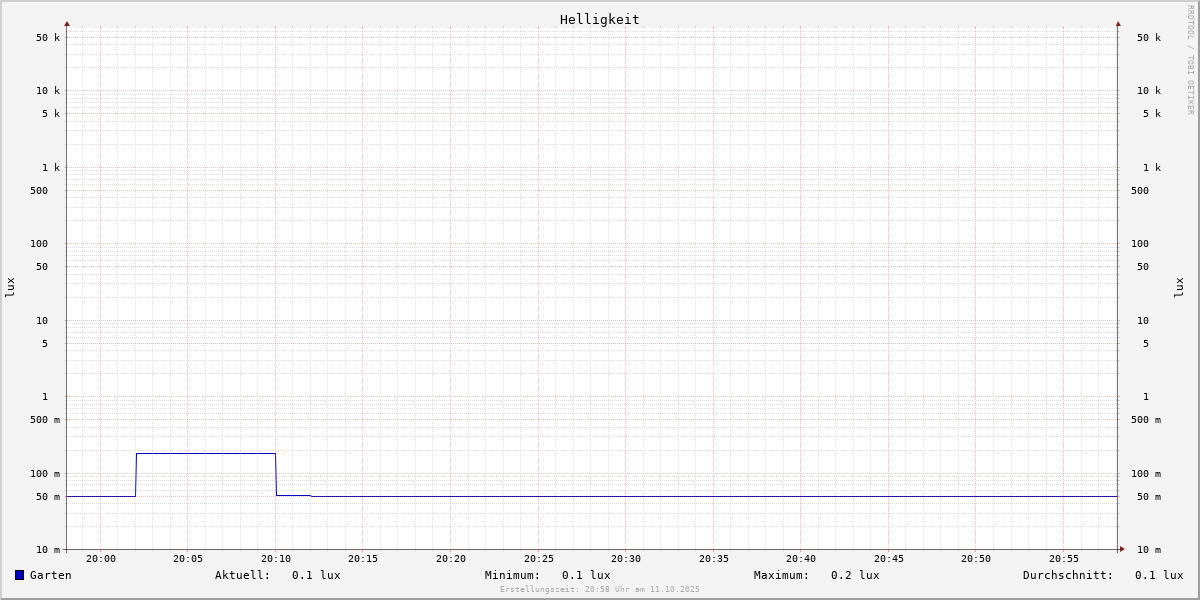
Task: Click the RRDTOOL / TOBI OETIKER watermark
Action: coord(1190,60)
